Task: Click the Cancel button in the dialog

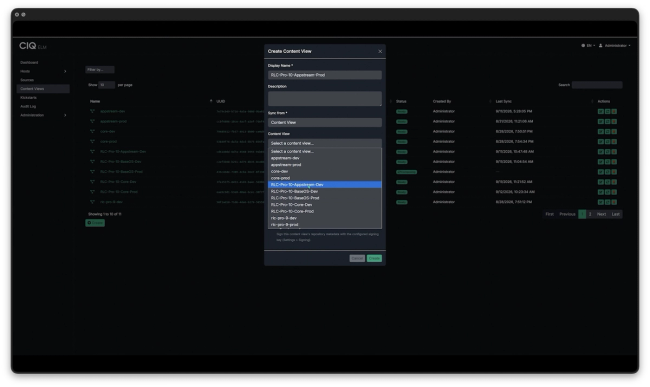Action: [x=357, y=258]
